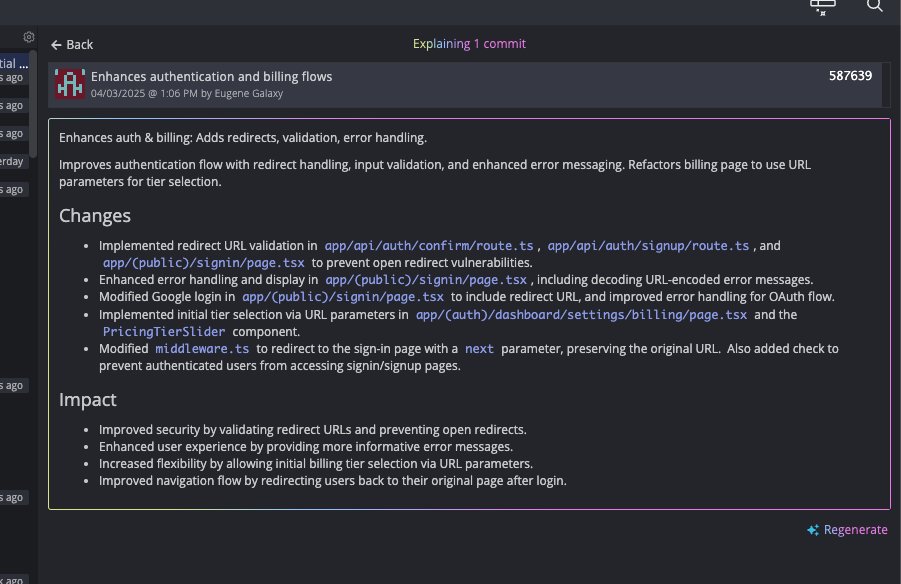901x584 pixels.
Task: Click app/api/auth/confirm/route.ts file reference
Action: click(429, 246)
